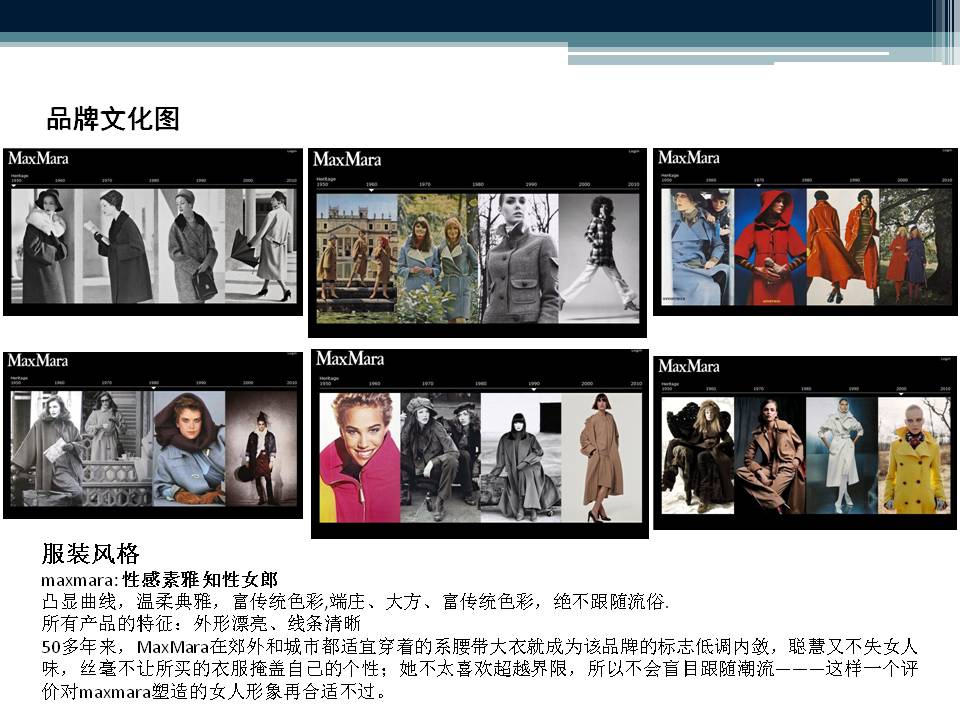Click the slide title 品牌文化图
Image resolution: width=960 pixels, height=720 pixels.
113,119
